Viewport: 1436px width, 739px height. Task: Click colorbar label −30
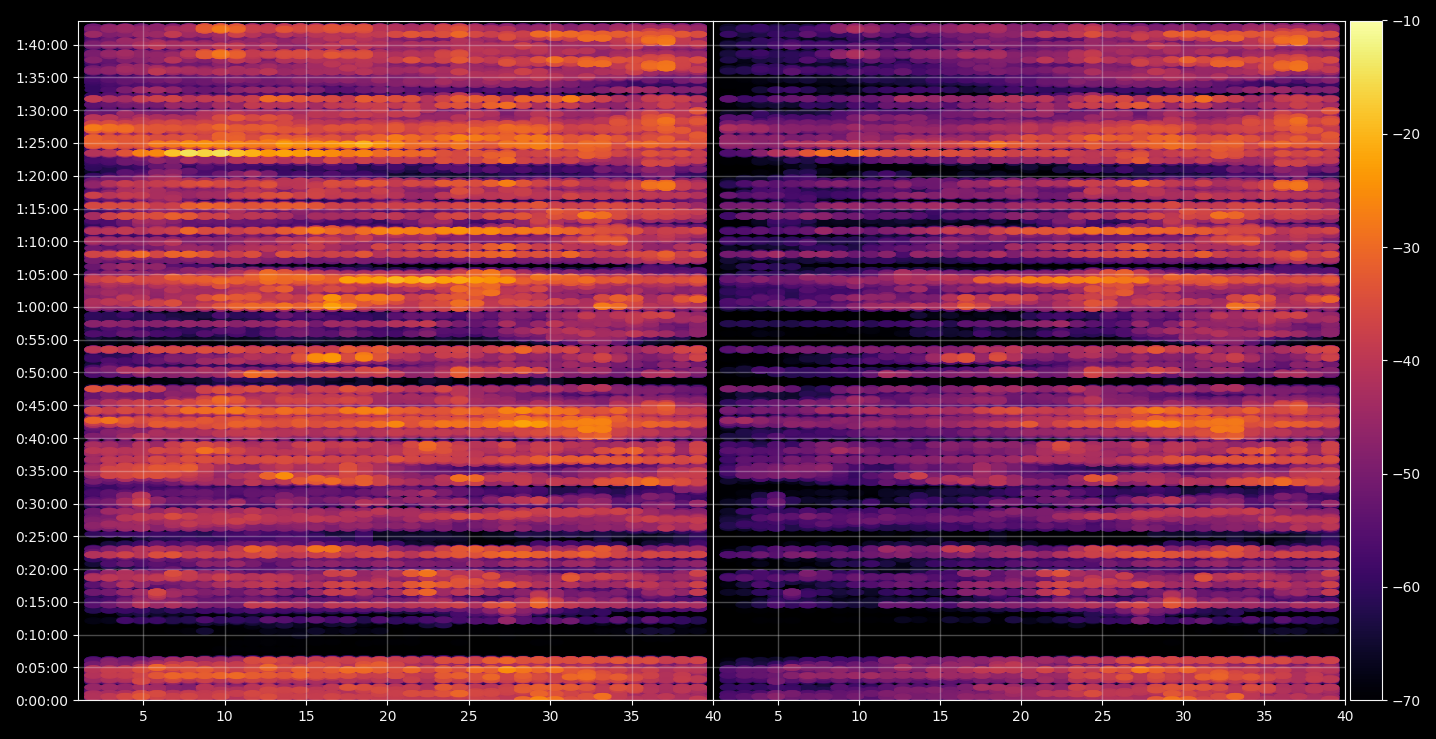coord(1407,248)
